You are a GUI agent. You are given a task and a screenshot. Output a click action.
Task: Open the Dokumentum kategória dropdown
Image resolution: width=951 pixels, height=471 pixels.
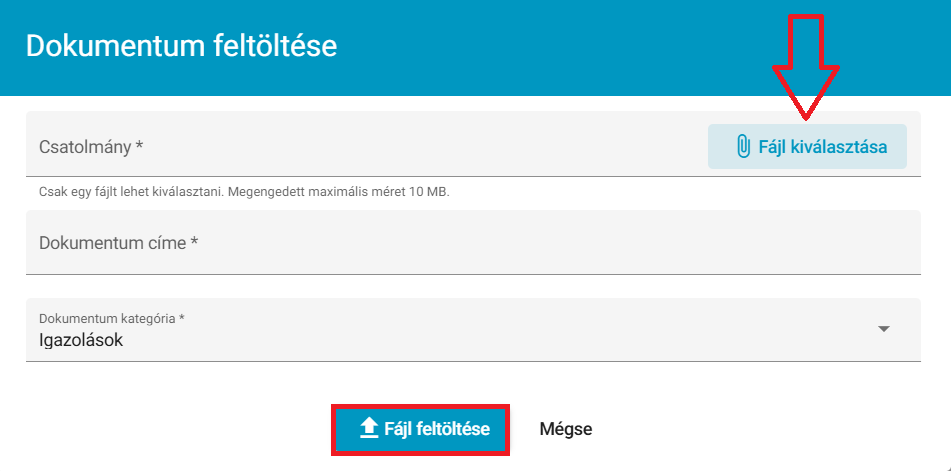[x=473, y=330]
